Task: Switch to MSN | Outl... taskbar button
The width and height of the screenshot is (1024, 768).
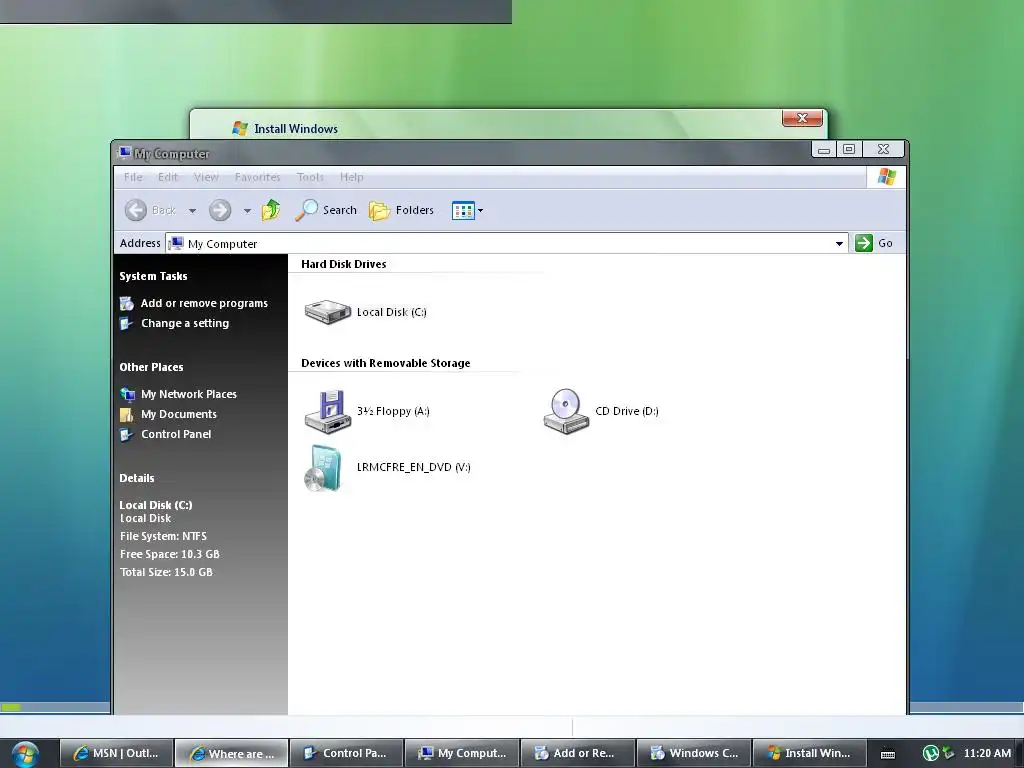Action: [x=116, y=753]
